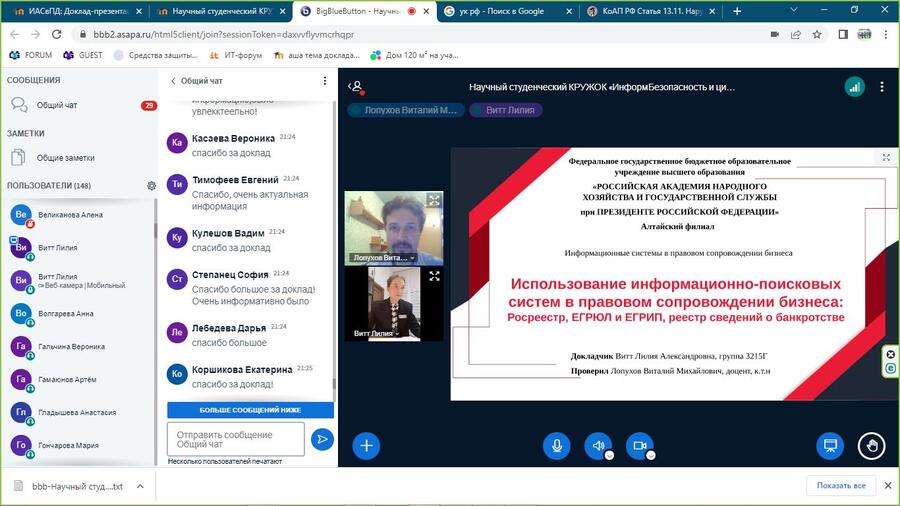Open connection status signal icon
The height and width of the screenshot is (506, 900).
pyautogui.click(x=855, y=87)
